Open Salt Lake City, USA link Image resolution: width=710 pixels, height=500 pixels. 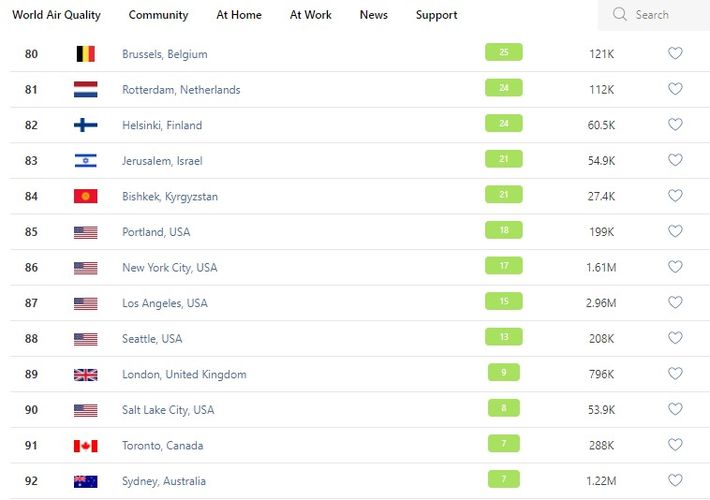pos(168,410)
